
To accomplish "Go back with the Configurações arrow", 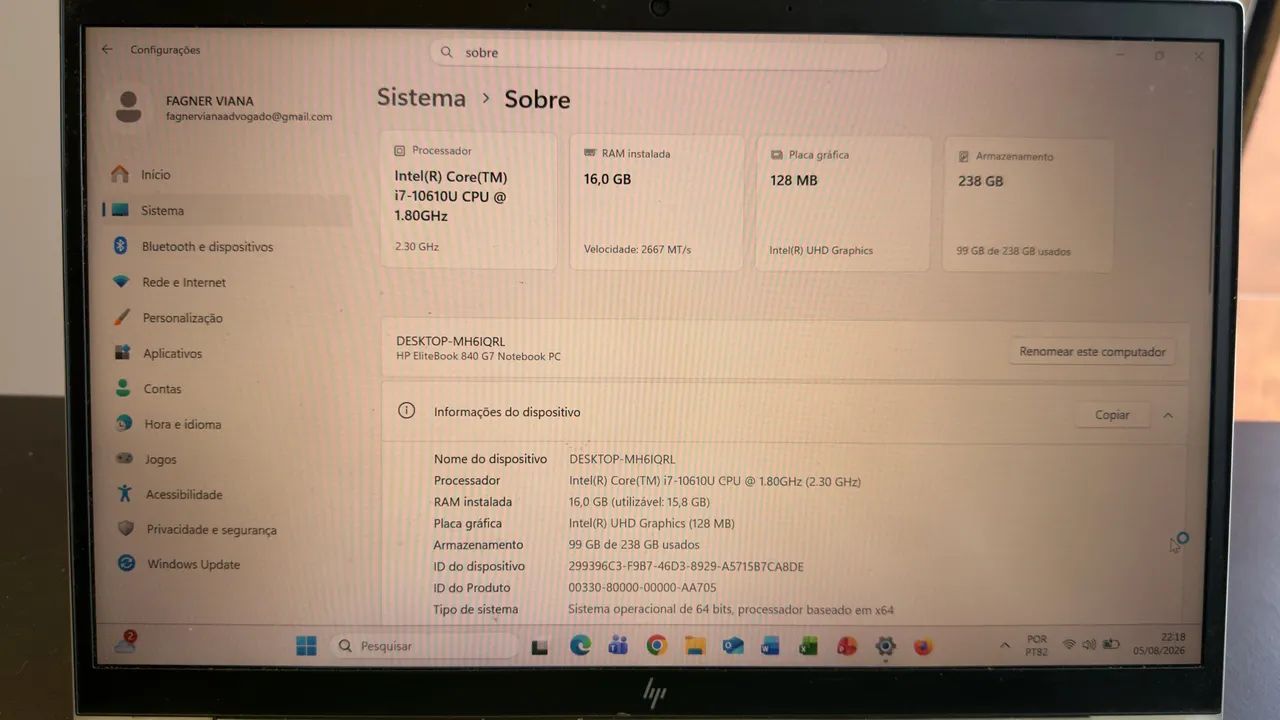I will pyautogui.click(x=107, y=50).
